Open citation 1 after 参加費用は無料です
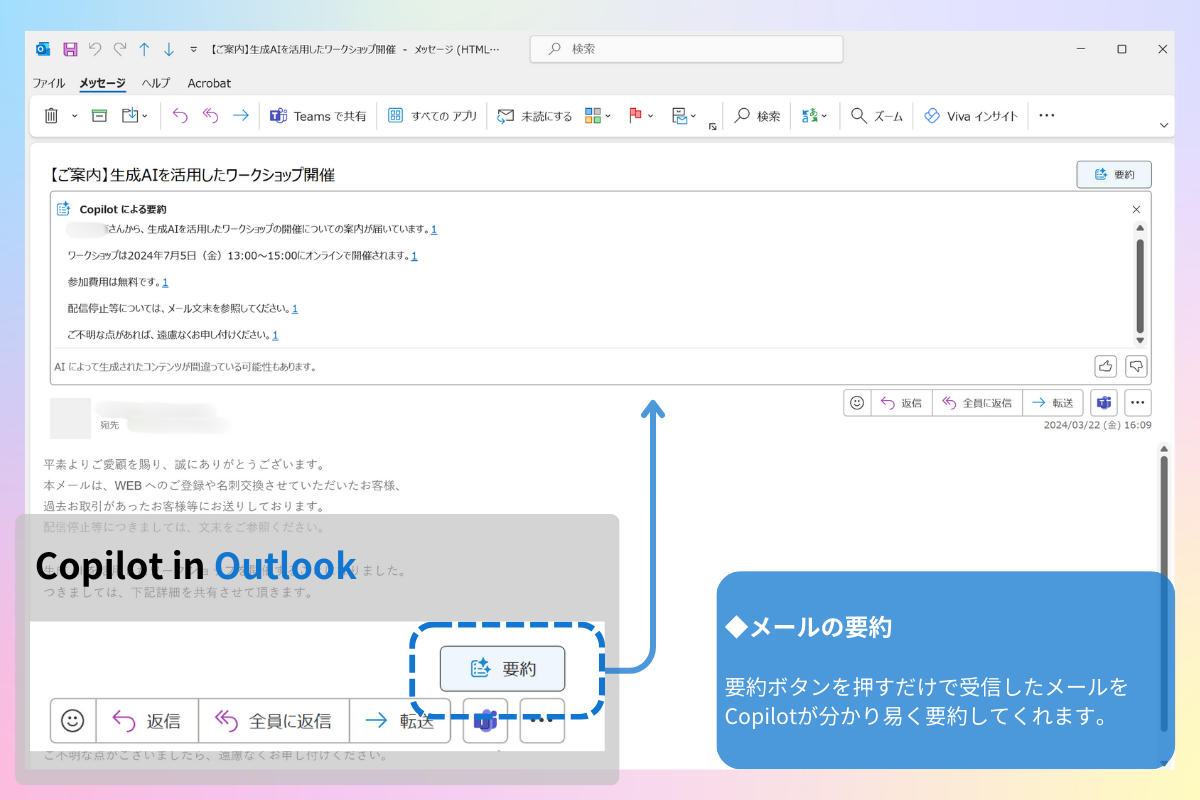The height and width of the screenshot is (800, 1200). (x=165, y=282)
